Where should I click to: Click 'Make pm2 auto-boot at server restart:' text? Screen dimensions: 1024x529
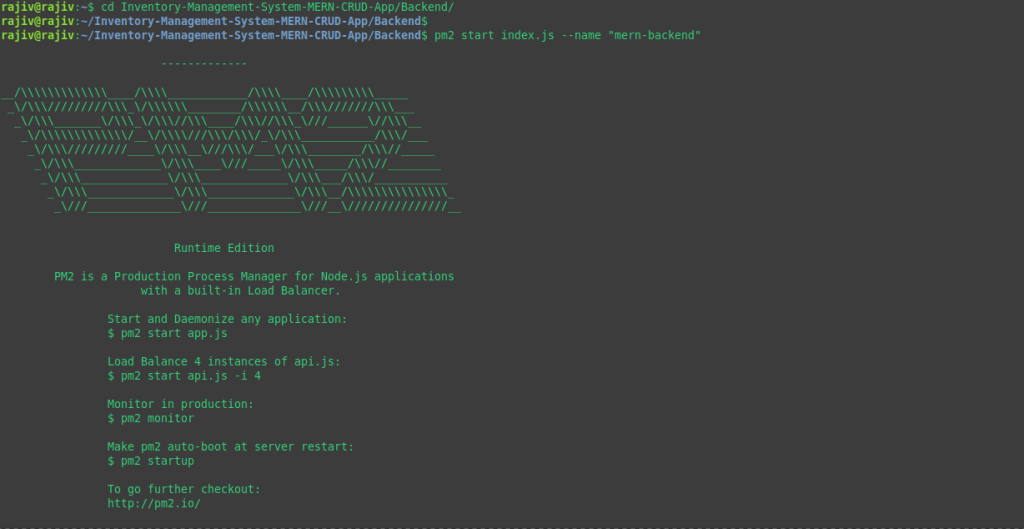point(231,447)
